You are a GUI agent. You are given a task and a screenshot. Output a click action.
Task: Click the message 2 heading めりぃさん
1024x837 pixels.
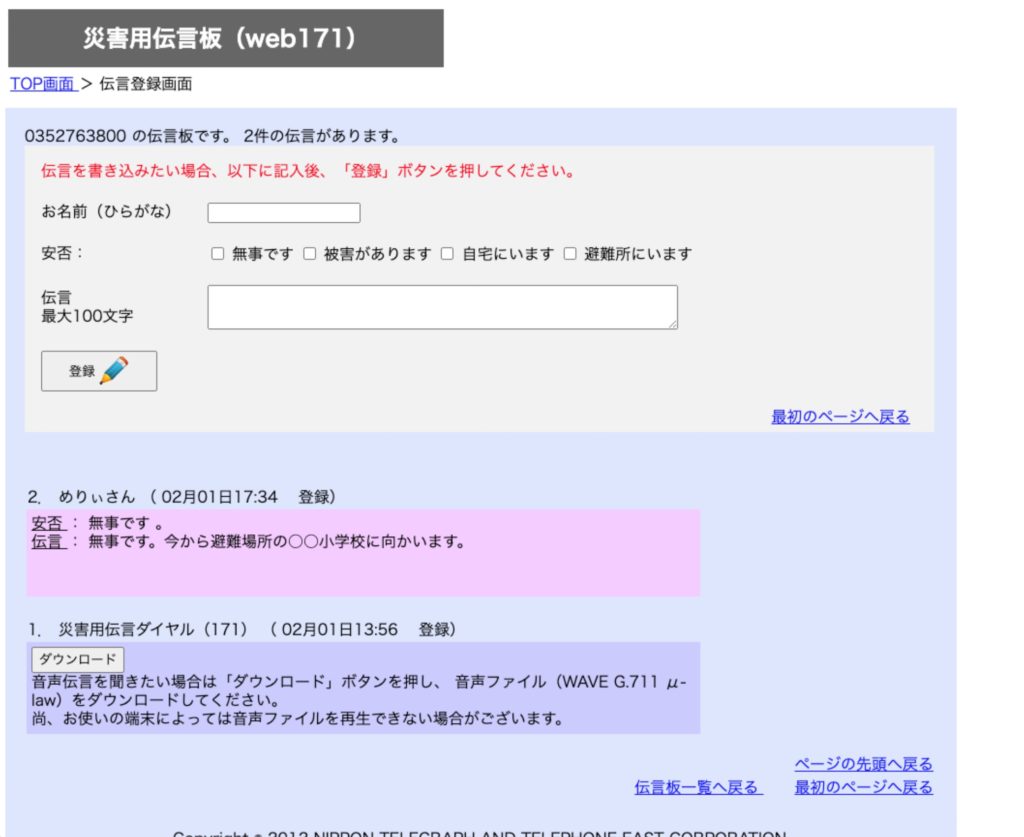97,497
